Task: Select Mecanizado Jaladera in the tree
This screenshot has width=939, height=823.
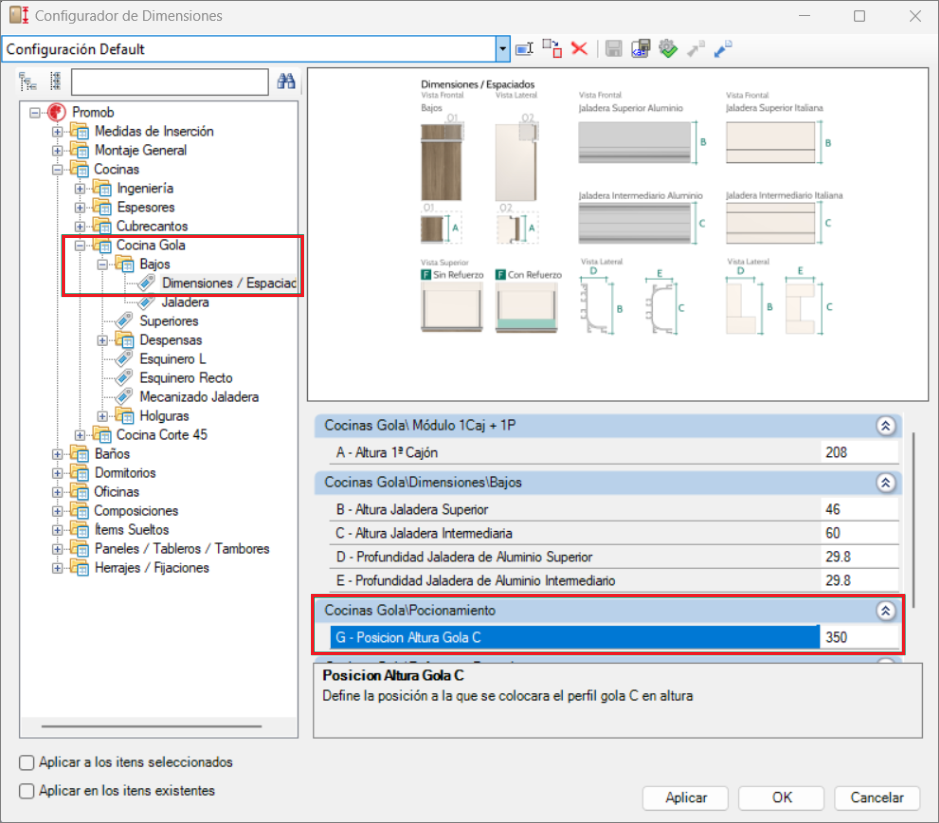Action: coord(198,397)
